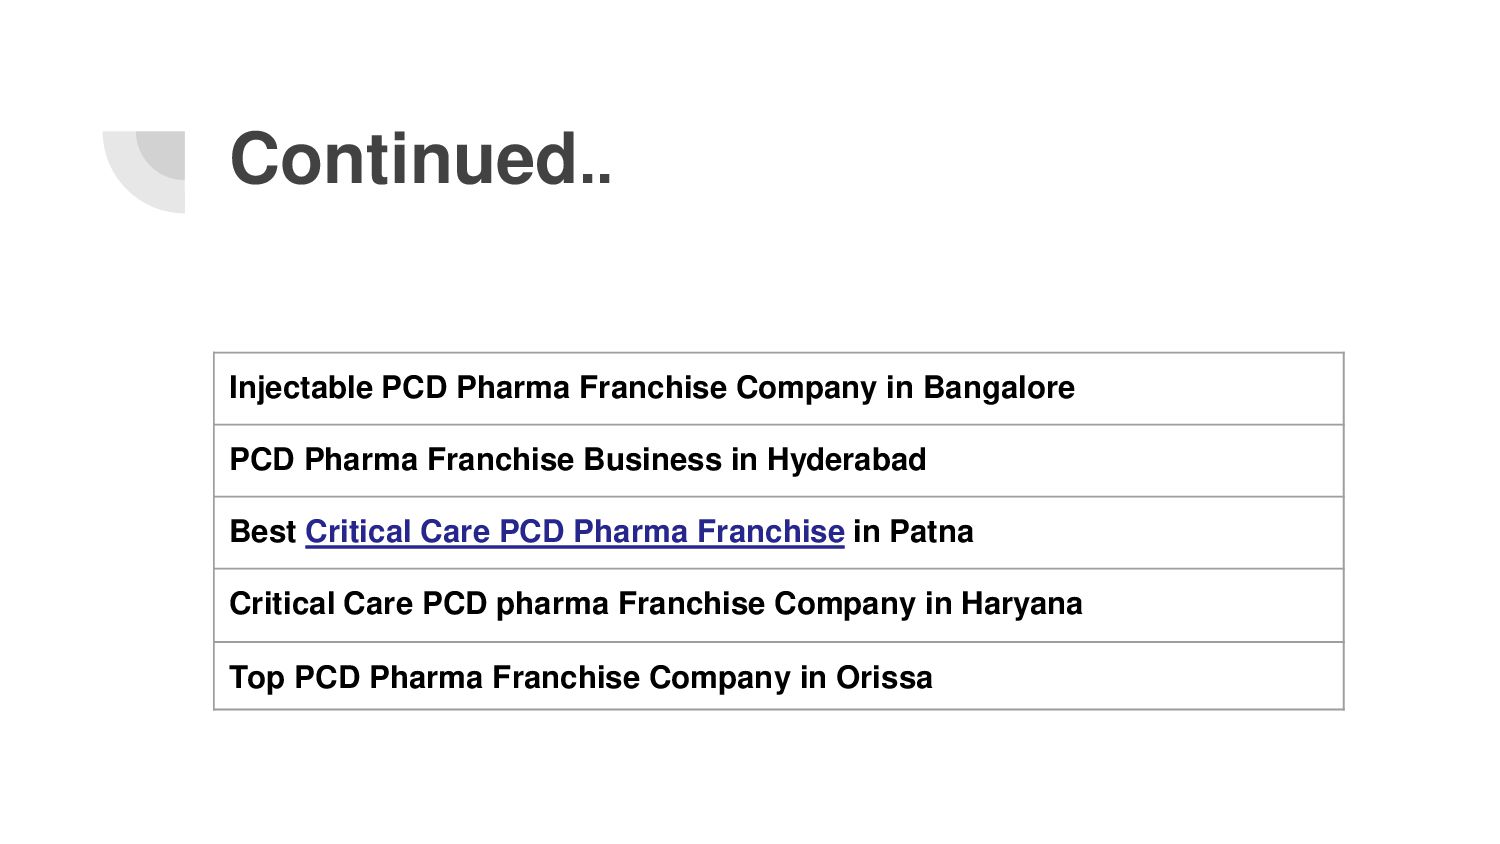Image resolution: width=1500 pixels, height=844 pixels.
Task: Click the Continued.. slide title
Action: tap(420, 159)
